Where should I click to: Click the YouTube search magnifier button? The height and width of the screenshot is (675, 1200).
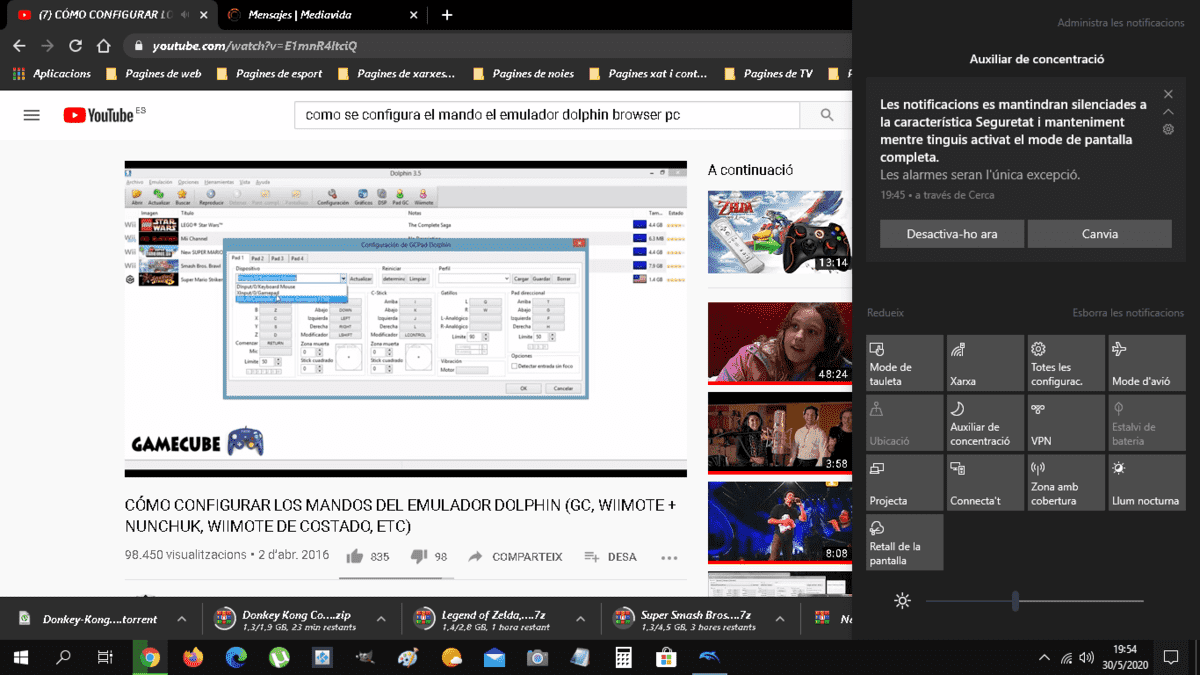pyautogui.click(x=827, y=115)
